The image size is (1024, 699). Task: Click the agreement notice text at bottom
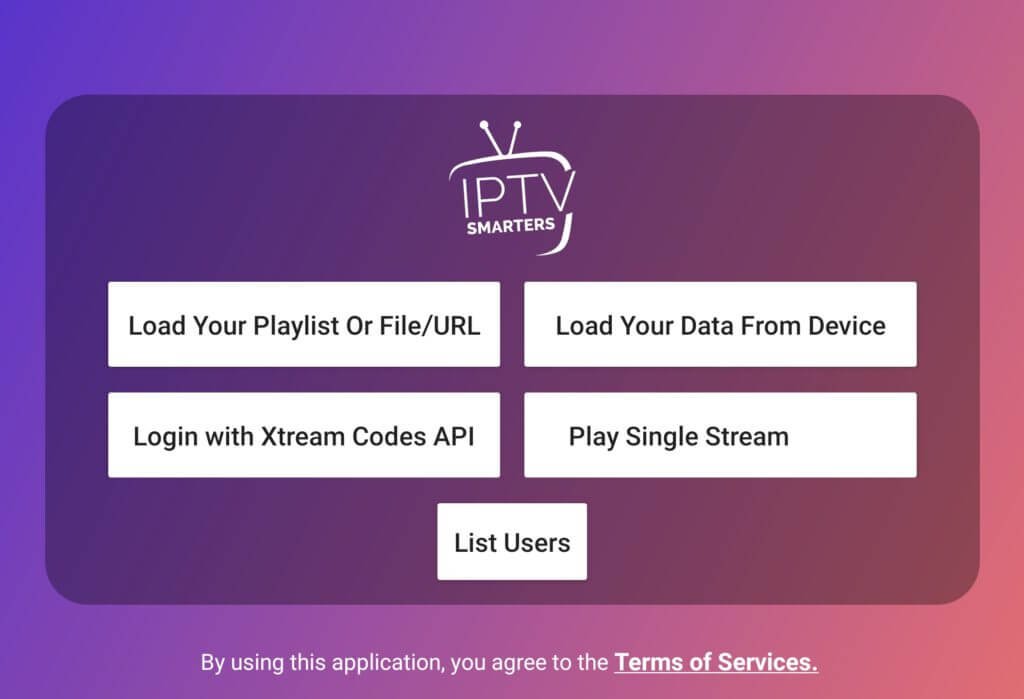click(509, 662)
